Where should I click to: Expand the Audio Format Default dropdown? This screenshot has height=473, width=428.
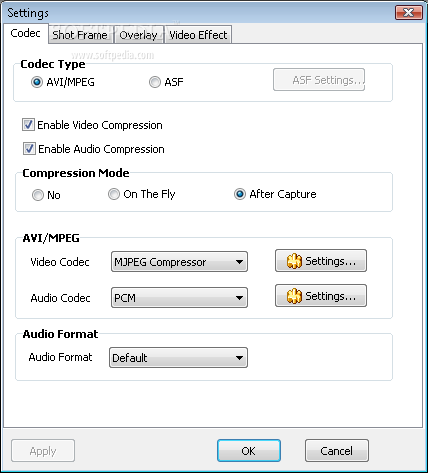(178, 358)
